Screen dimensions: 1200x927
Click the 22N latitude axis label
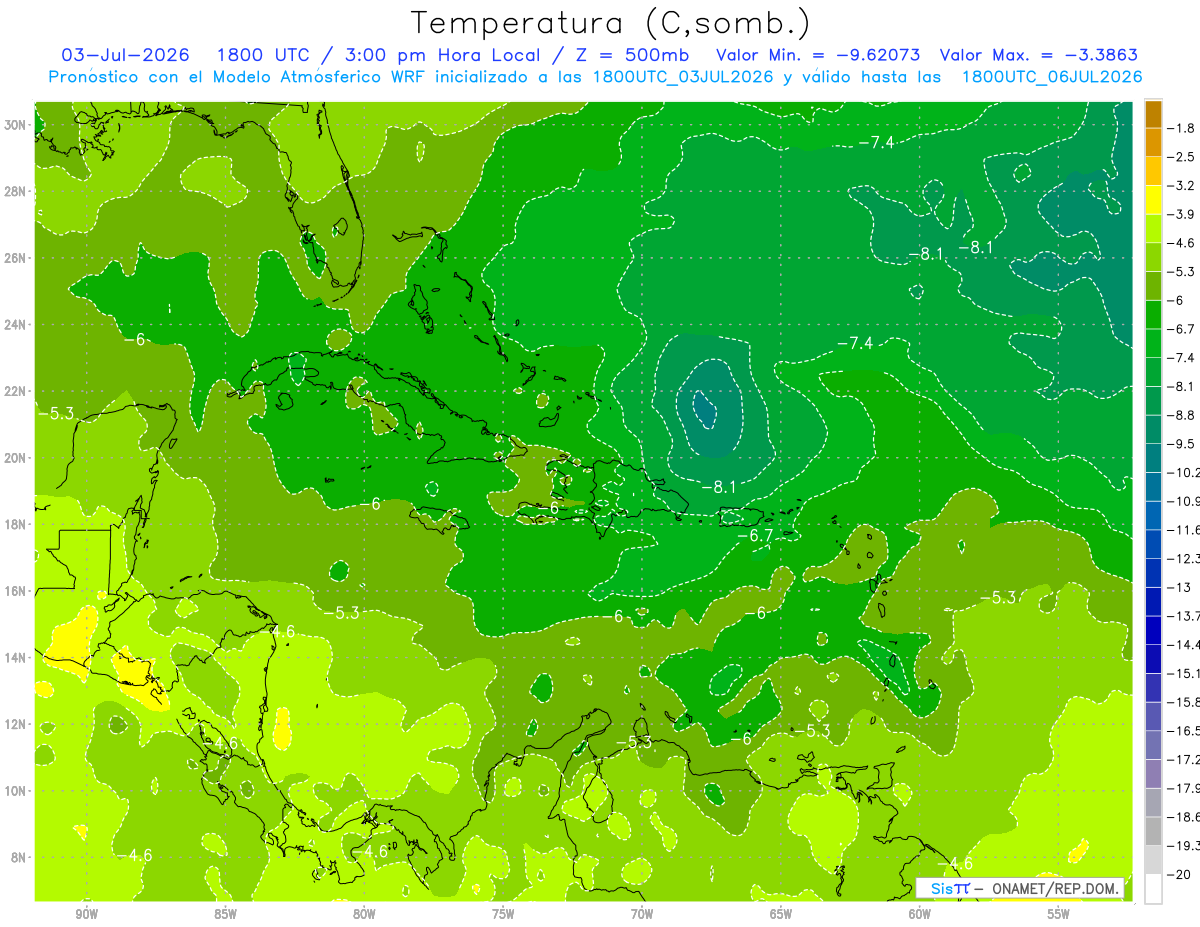point(16,391)
